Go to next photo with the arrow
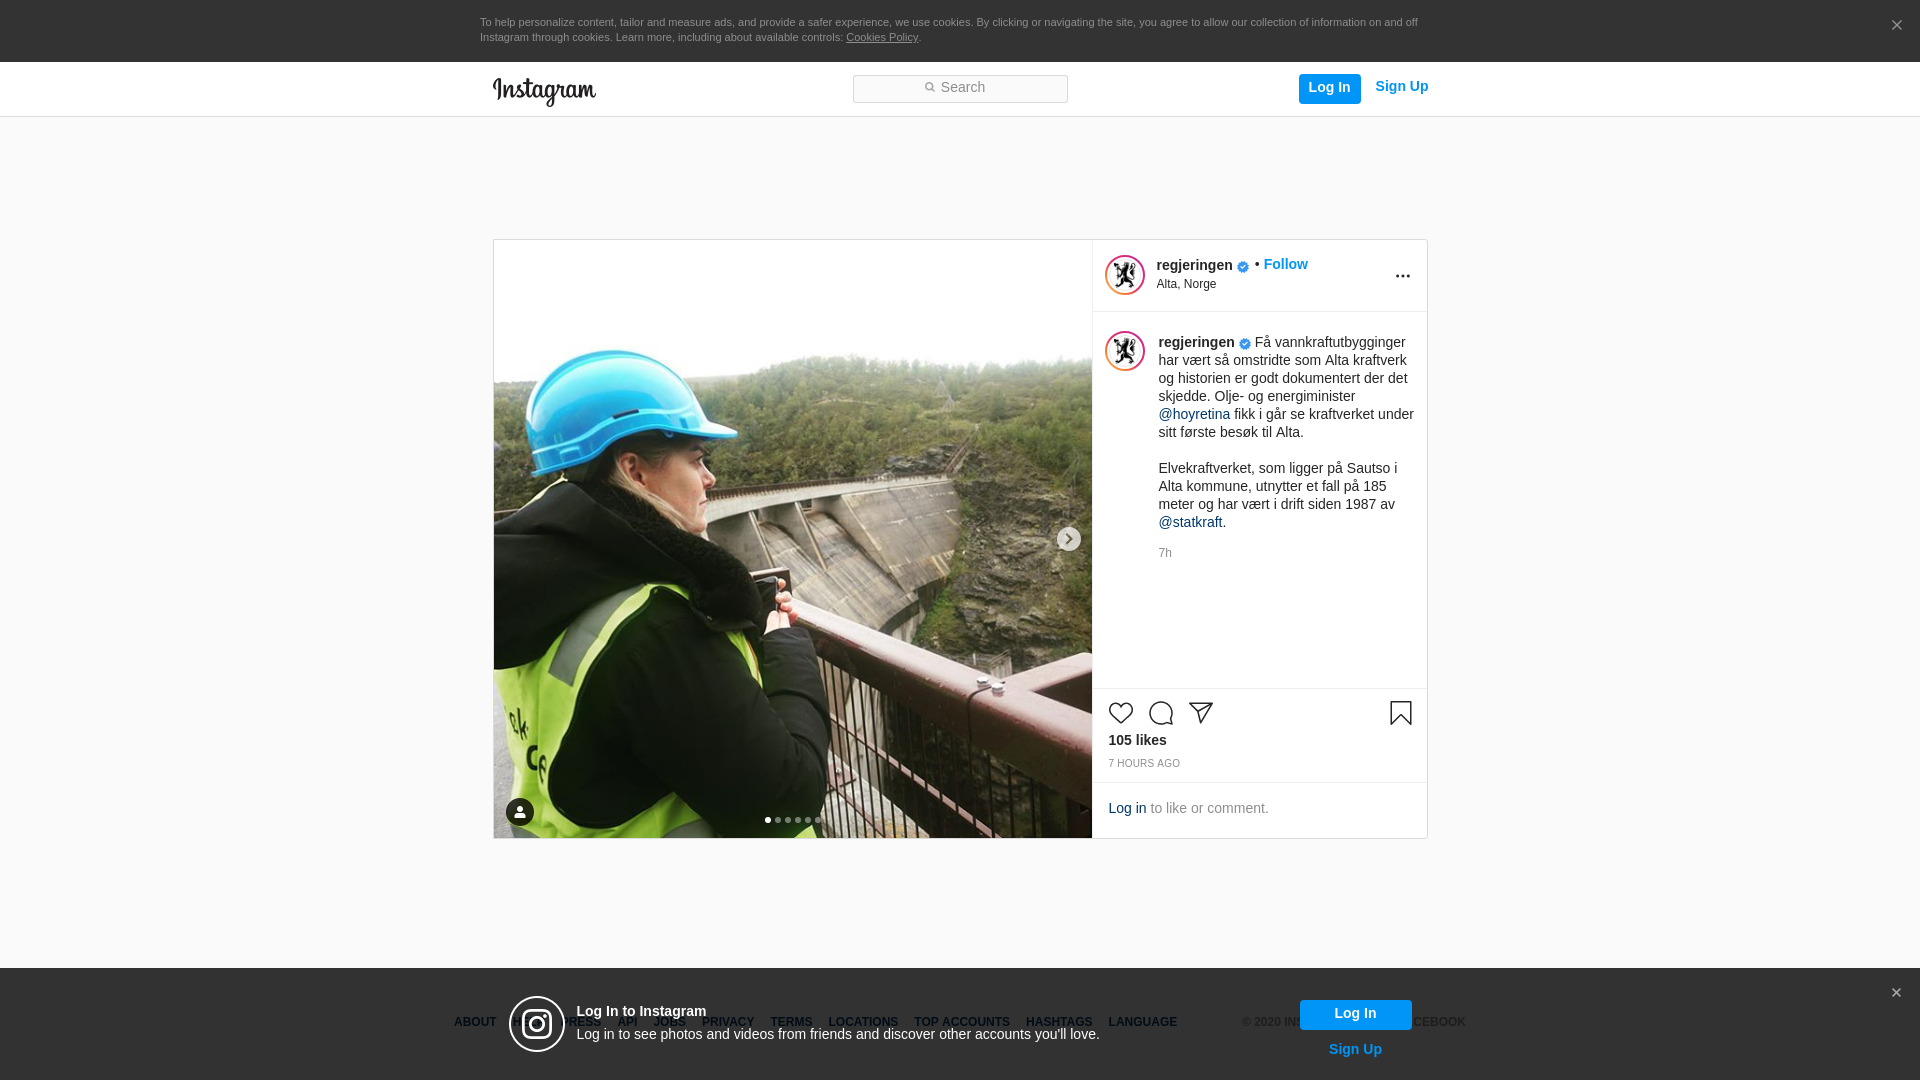 pos(1069,539)
